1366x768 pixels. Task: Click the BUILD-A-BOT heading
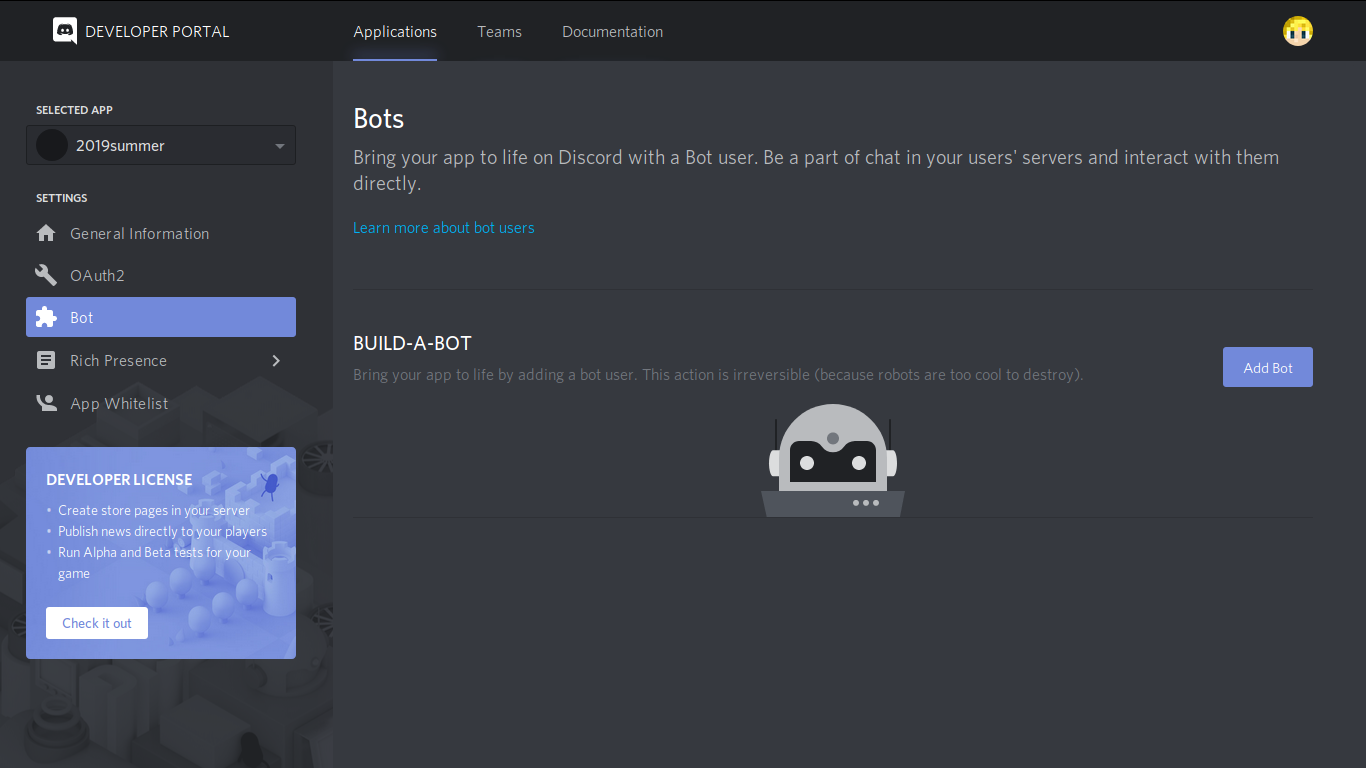(412, 343)
